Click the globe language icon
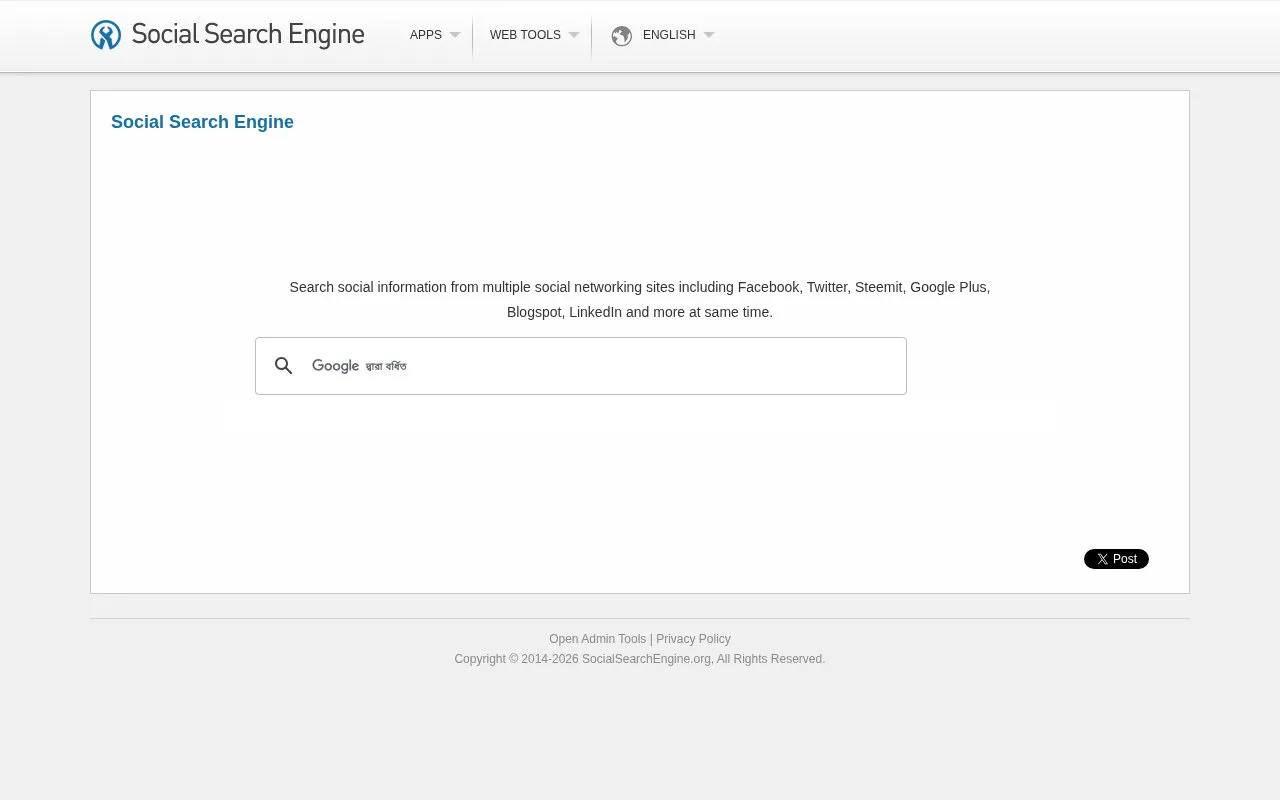The height and width of the screenshot is (800, 1280). point(622,36)
